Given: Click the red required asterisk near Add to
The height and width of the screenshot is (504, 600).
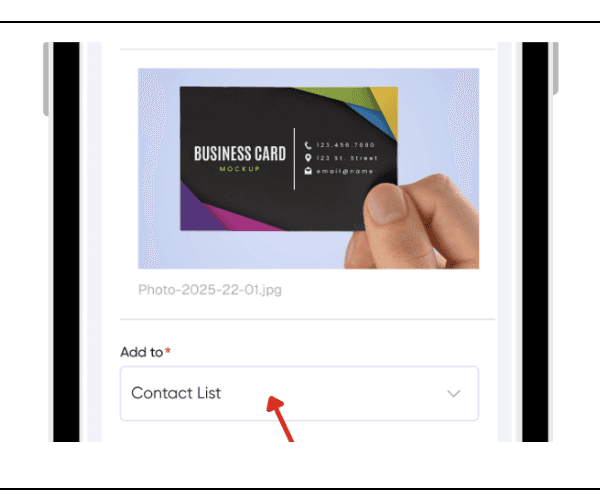Looking at the screenshot, I should click(x=168, y=350).
